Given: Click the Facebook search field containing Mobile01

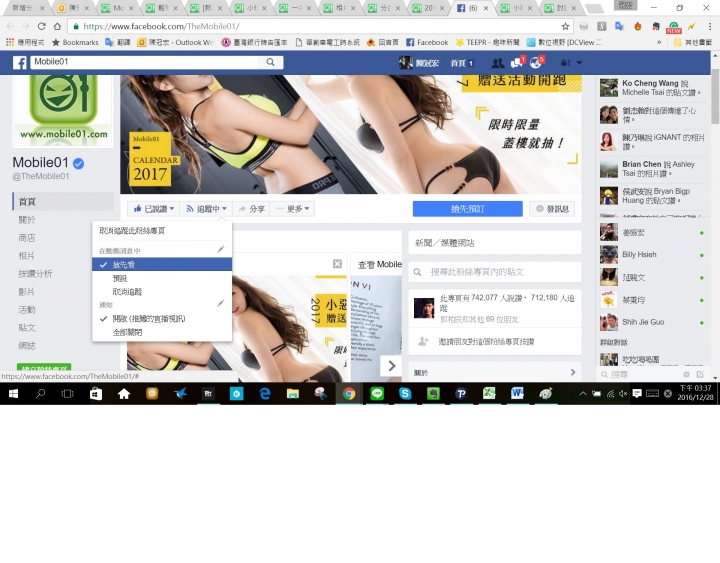Looking at the screenshot, I should click(146, 62).
